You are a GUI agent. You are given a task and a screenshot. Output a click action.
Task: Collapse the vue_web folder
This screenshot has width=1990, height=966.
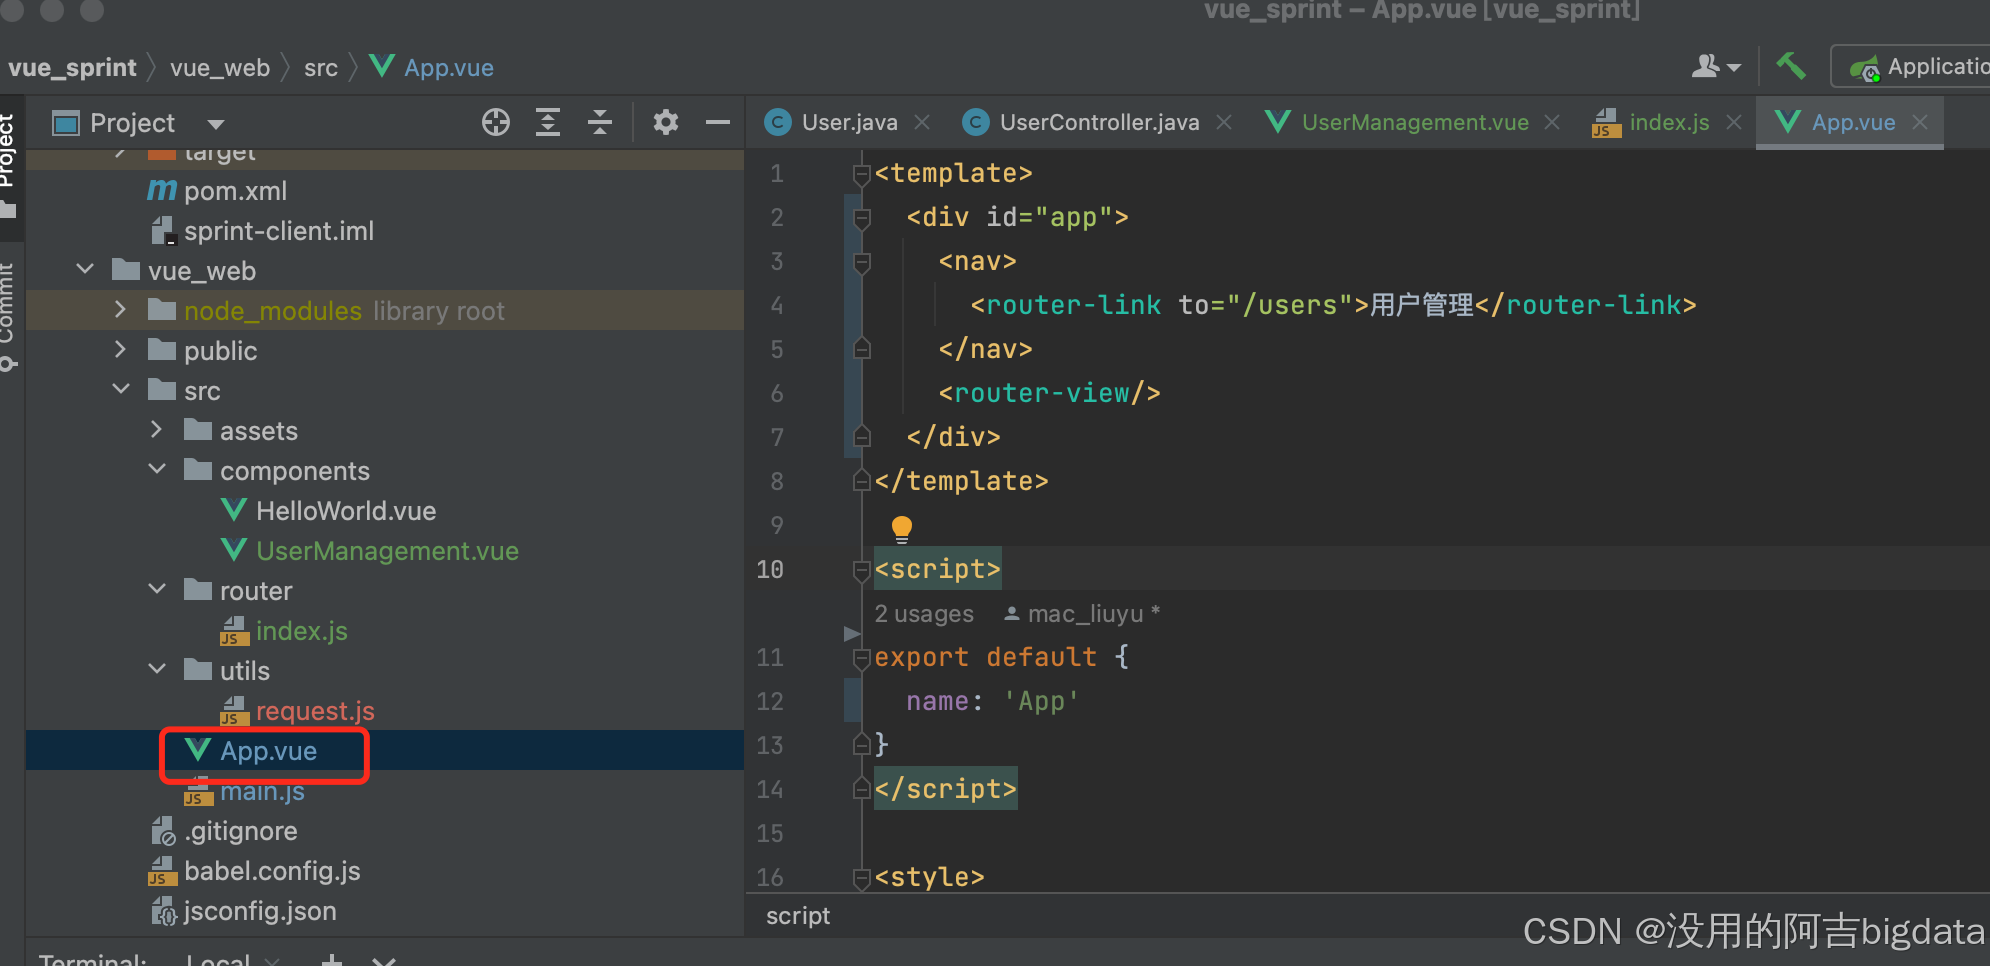pos(85,270)
